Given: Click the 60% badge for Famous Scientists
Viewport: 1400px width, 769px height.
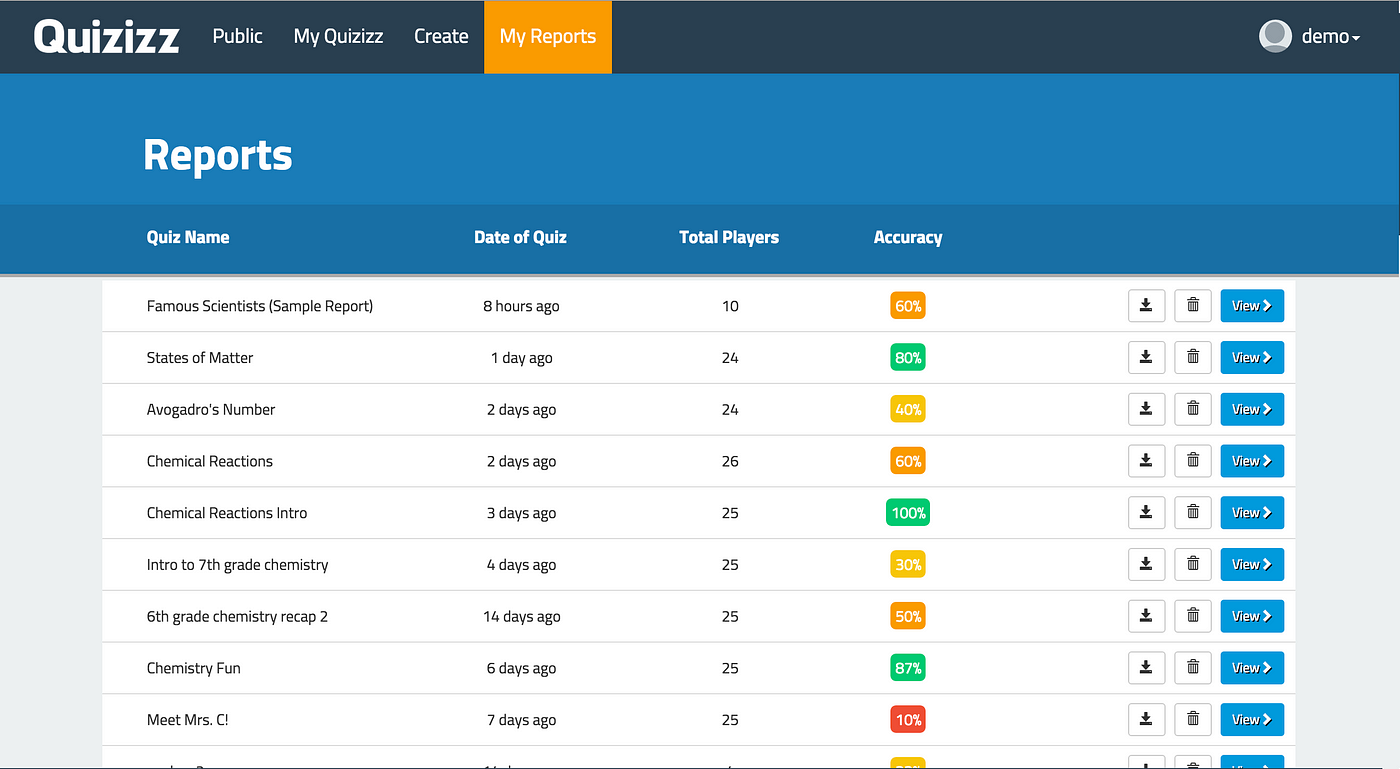Looking at the screenshot, I should [x=908, y=306].
